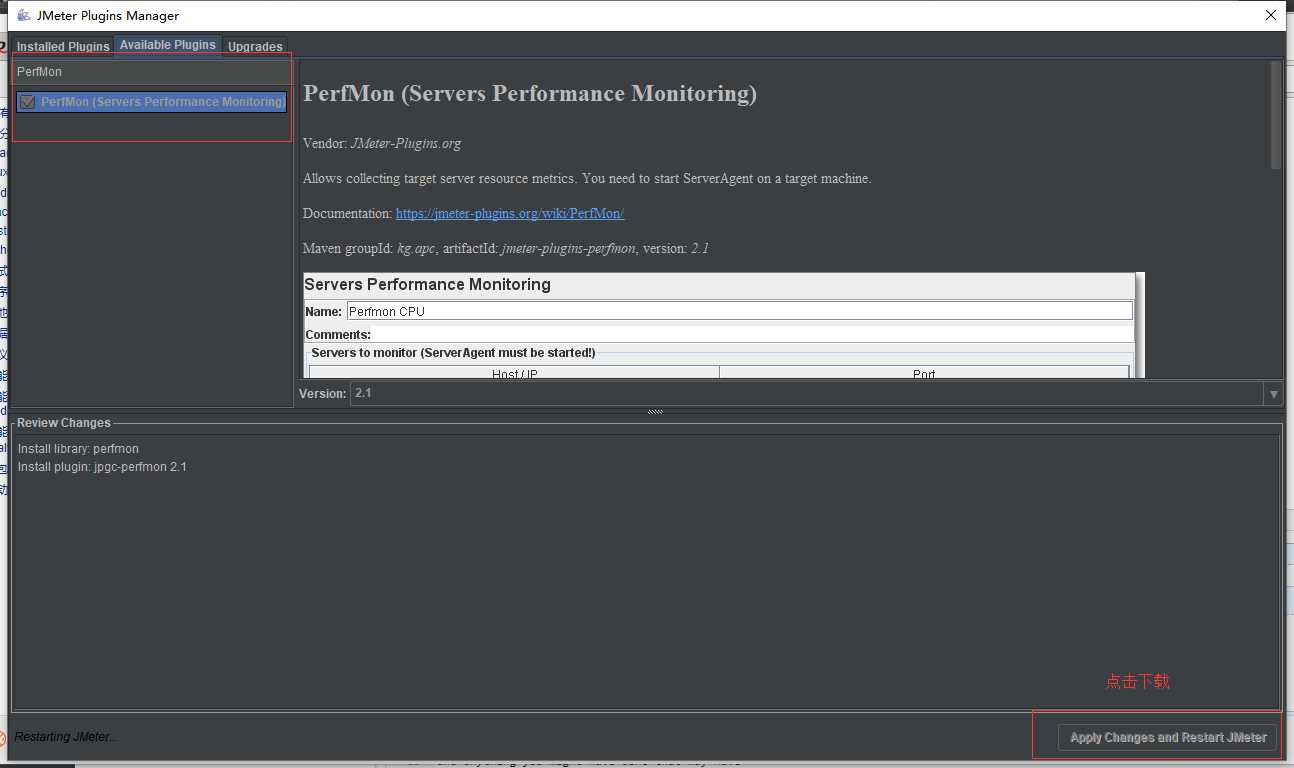This screenshot has height=768, width=1294.
Task: Click the 'Restarting JMeter...' status text
Action: [x=66, y=737]
